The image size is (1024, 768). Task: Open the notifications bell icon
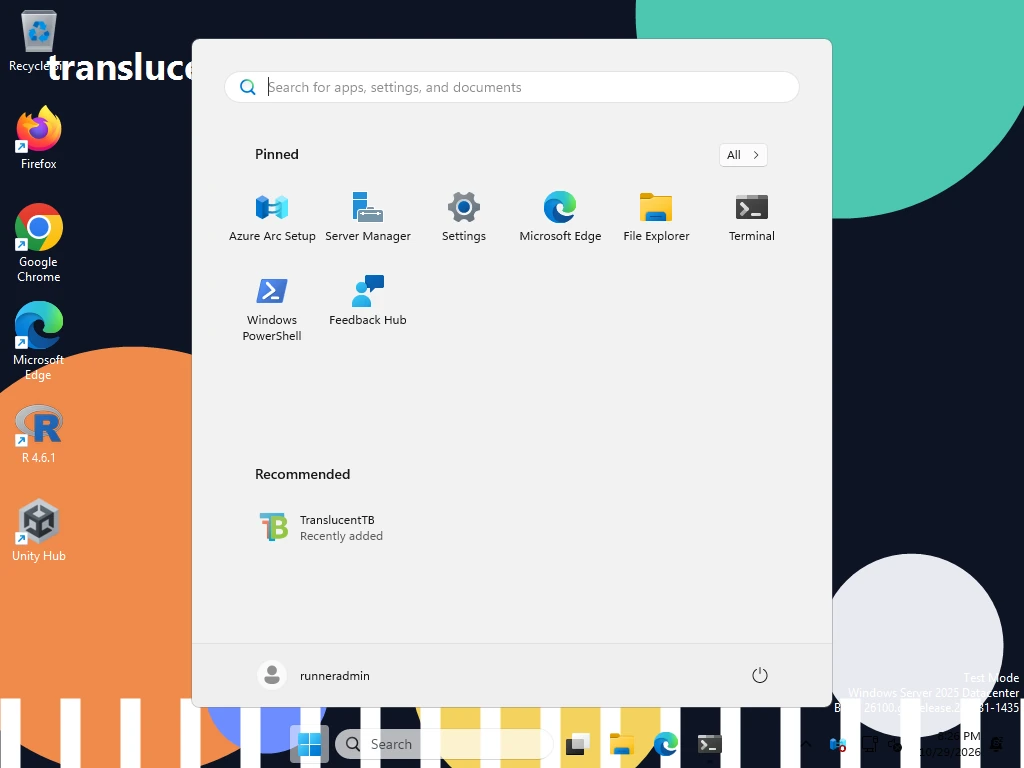pyautogui.click(x=997, y=744)
